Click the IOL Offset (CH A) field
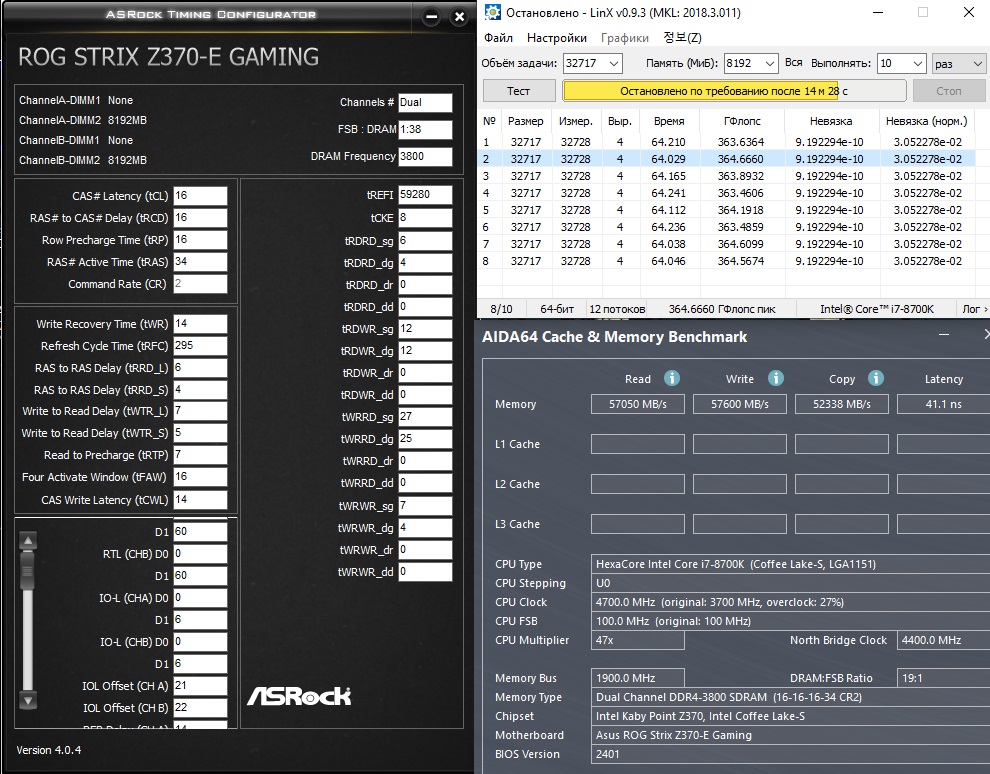This screenshot has height=774, width=990. (x=200, y=686)
